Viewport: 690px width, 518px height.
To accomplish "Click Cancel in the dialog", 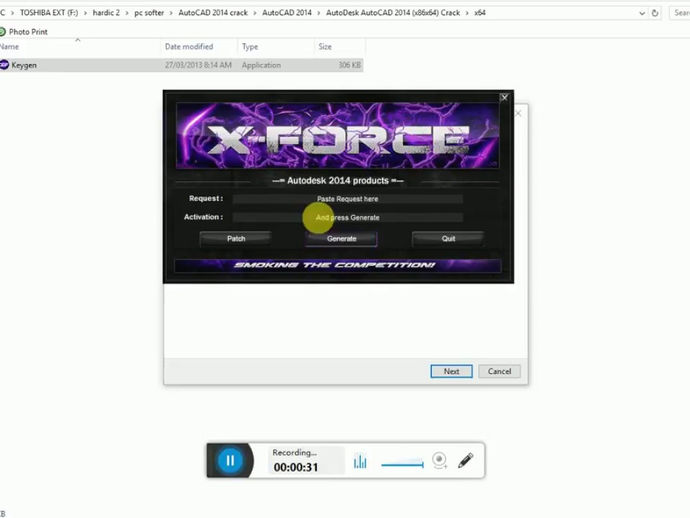I will coord(499,371).
